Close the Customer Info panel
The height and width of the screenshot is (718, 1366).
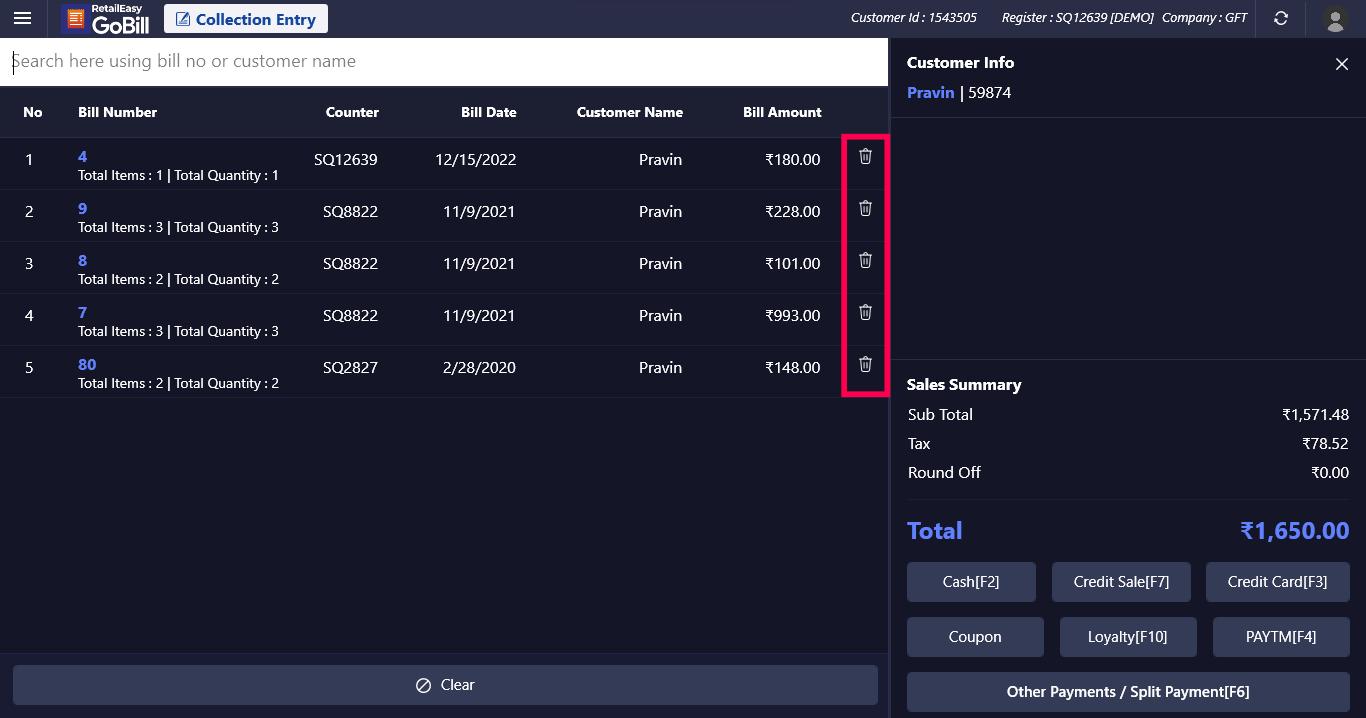point(1342,64)
